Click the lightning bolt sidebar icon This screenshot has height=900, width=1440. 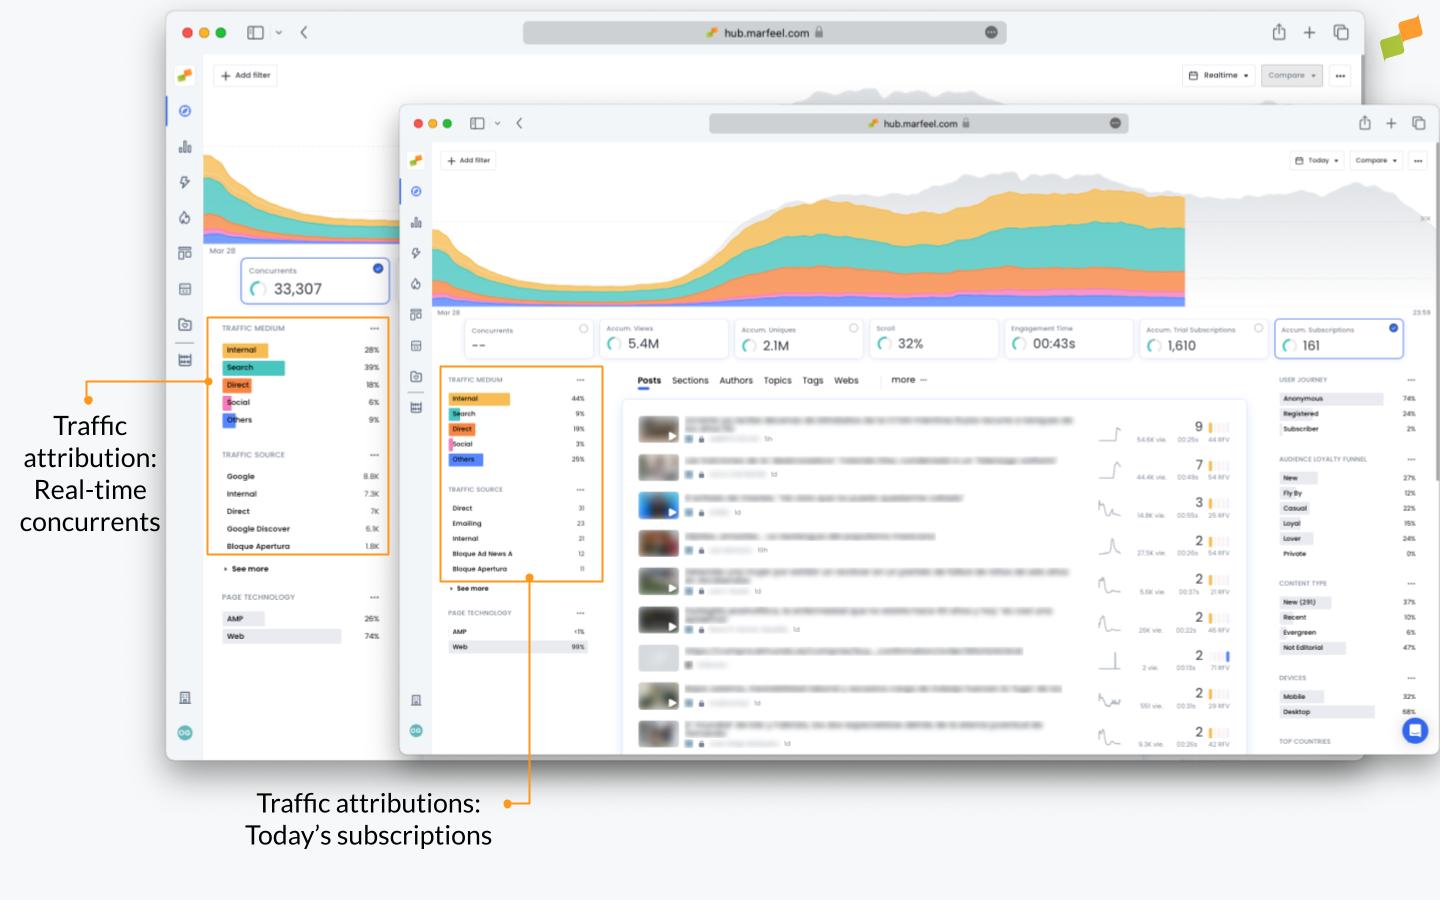point(416,253)
